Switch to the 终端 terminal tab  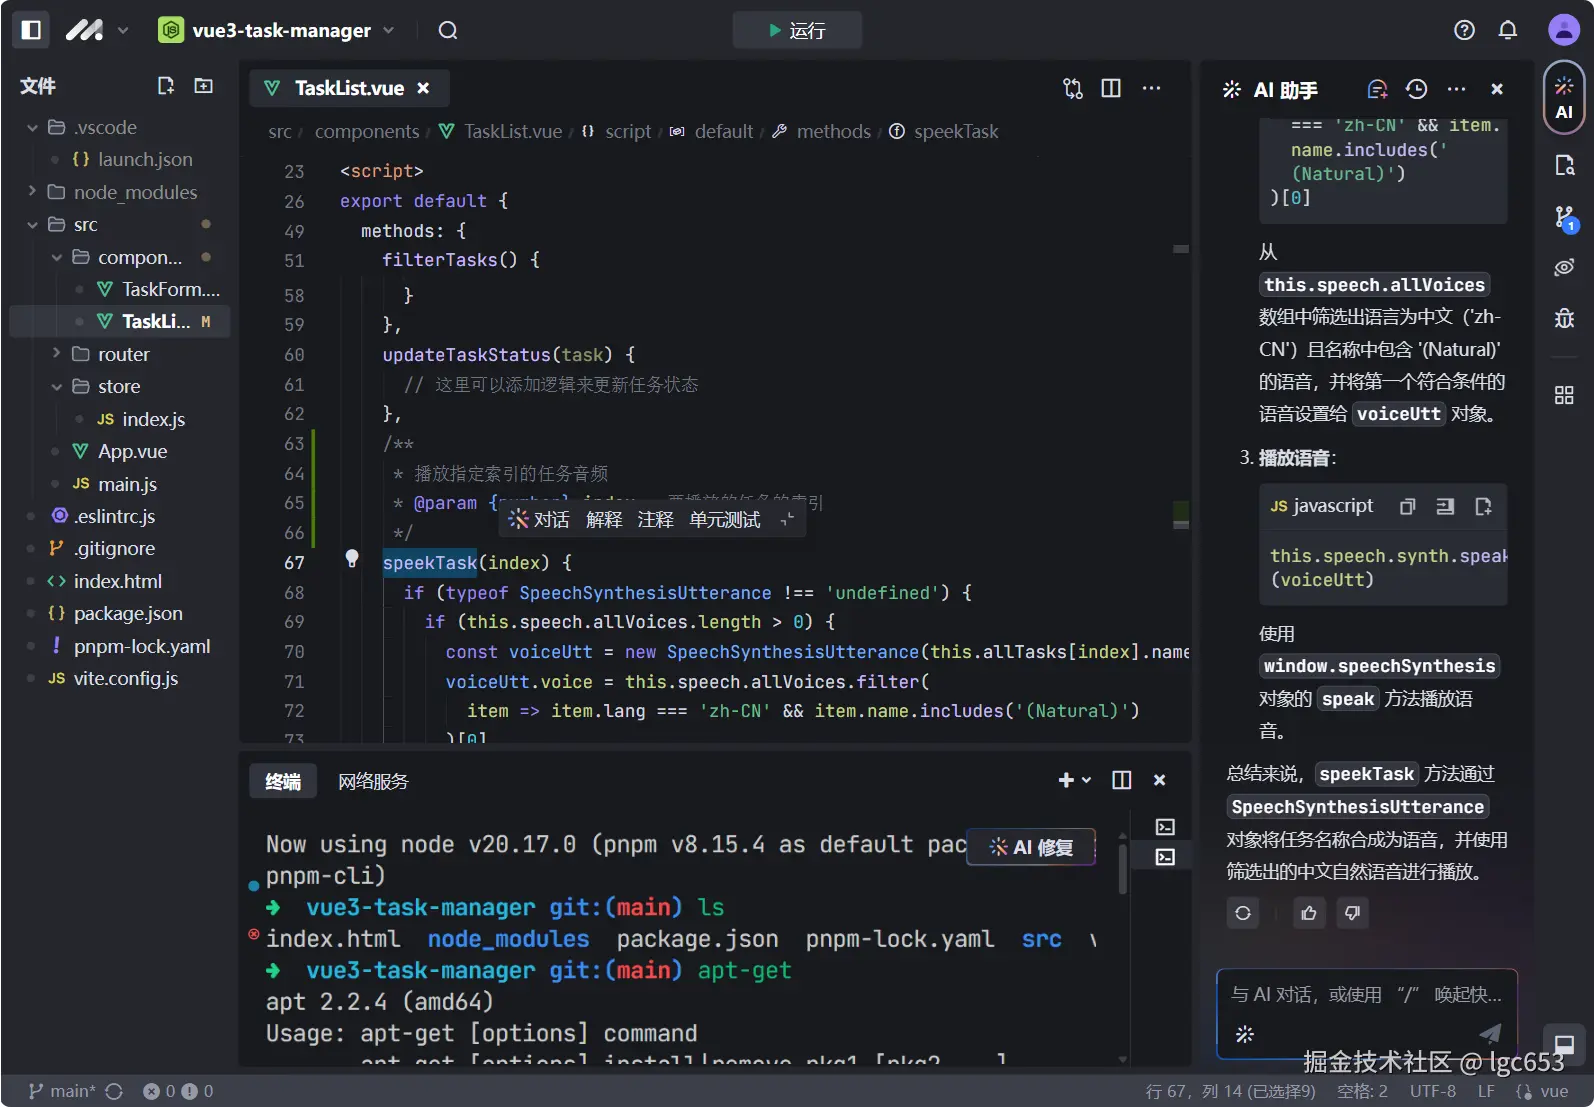pos(283,781)
